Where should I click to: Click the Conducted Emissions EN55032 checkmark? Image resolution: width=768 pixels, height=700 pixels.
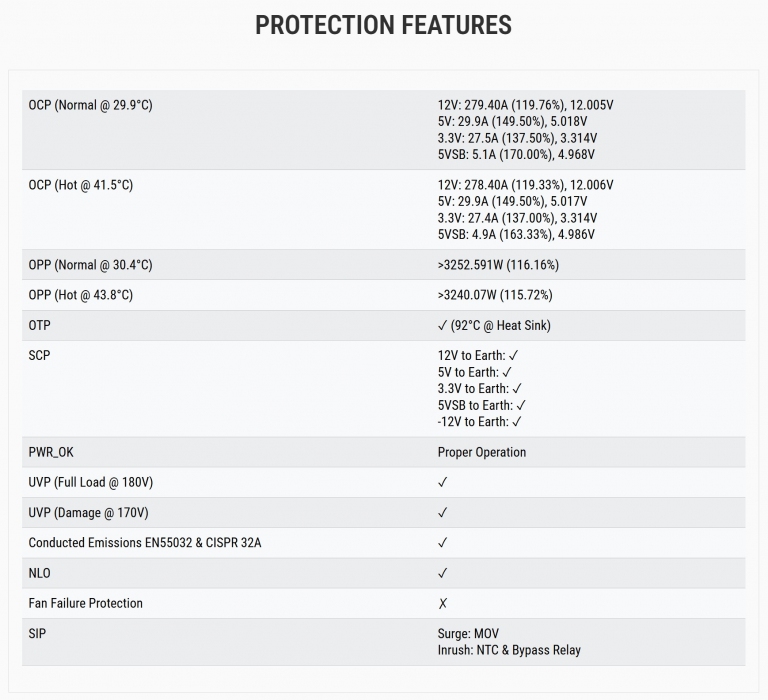[443, 543]
